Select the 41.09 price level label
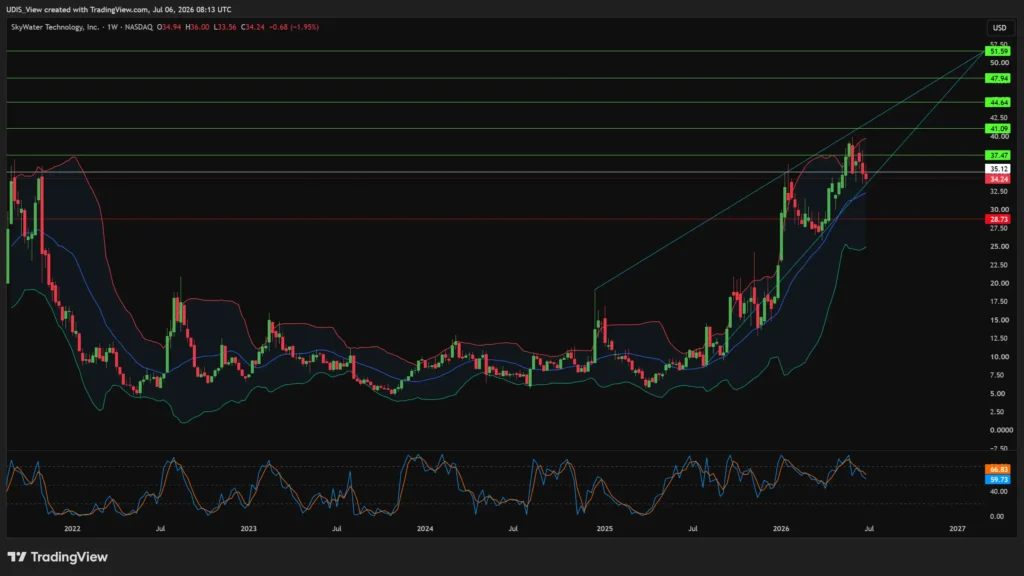Viewport: 1024px width, 576px height. pos(999,129)
